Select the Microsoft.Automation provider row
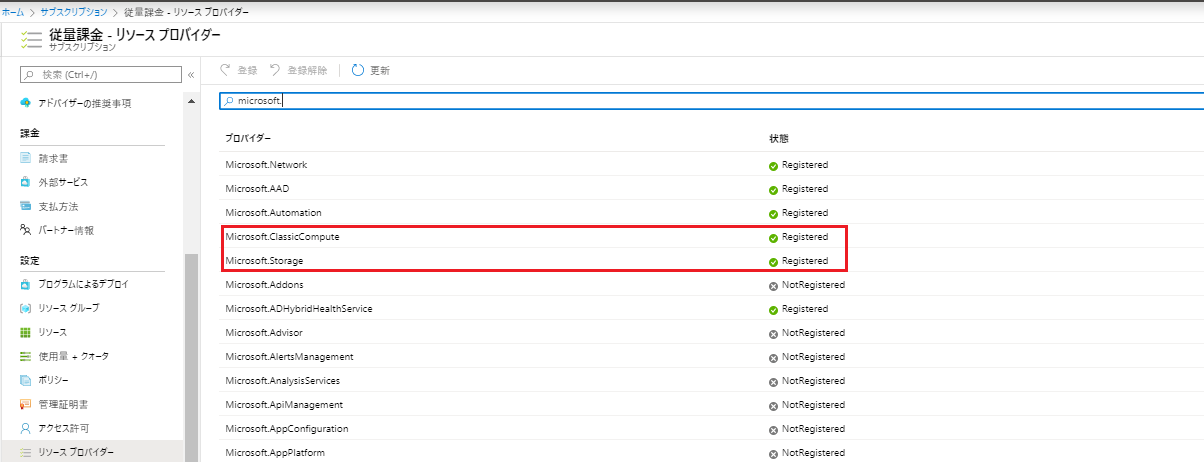Image resolution: width=1204 pixels, height=462 pixels. (712, 212)
